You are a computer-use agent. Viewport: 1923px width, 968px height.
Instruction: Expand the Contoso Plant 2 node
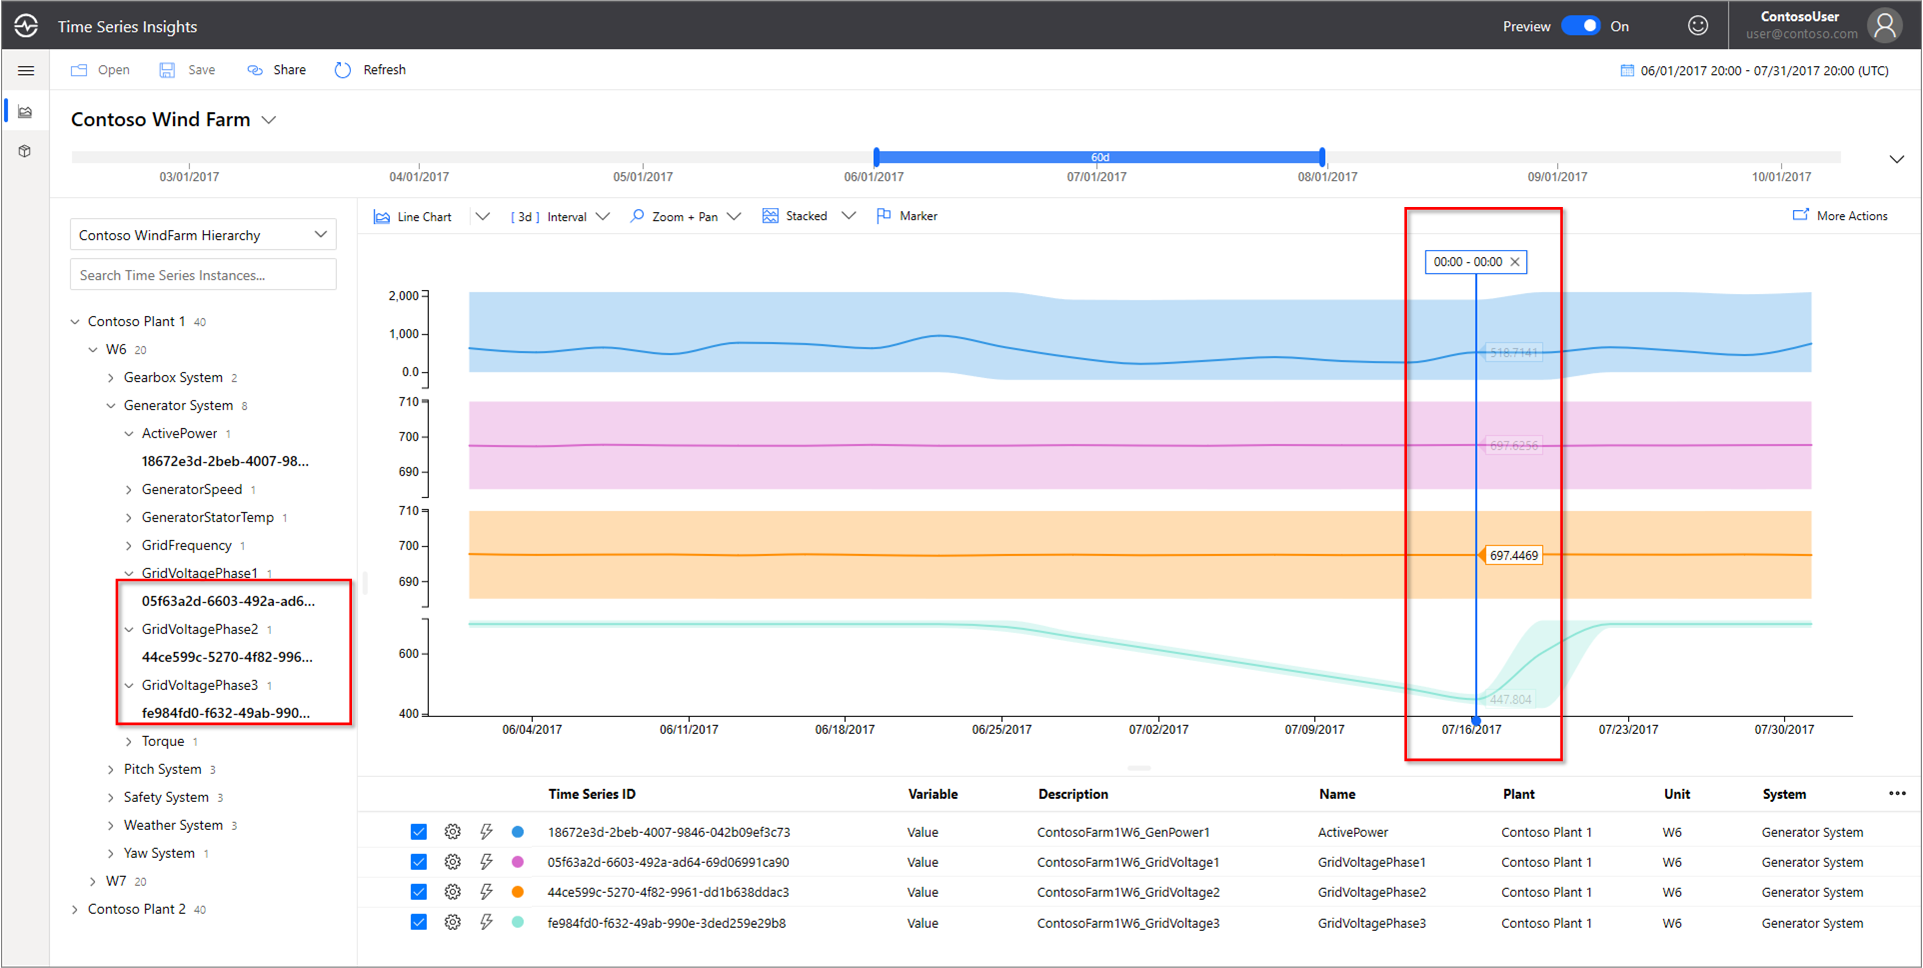point(76,909)
